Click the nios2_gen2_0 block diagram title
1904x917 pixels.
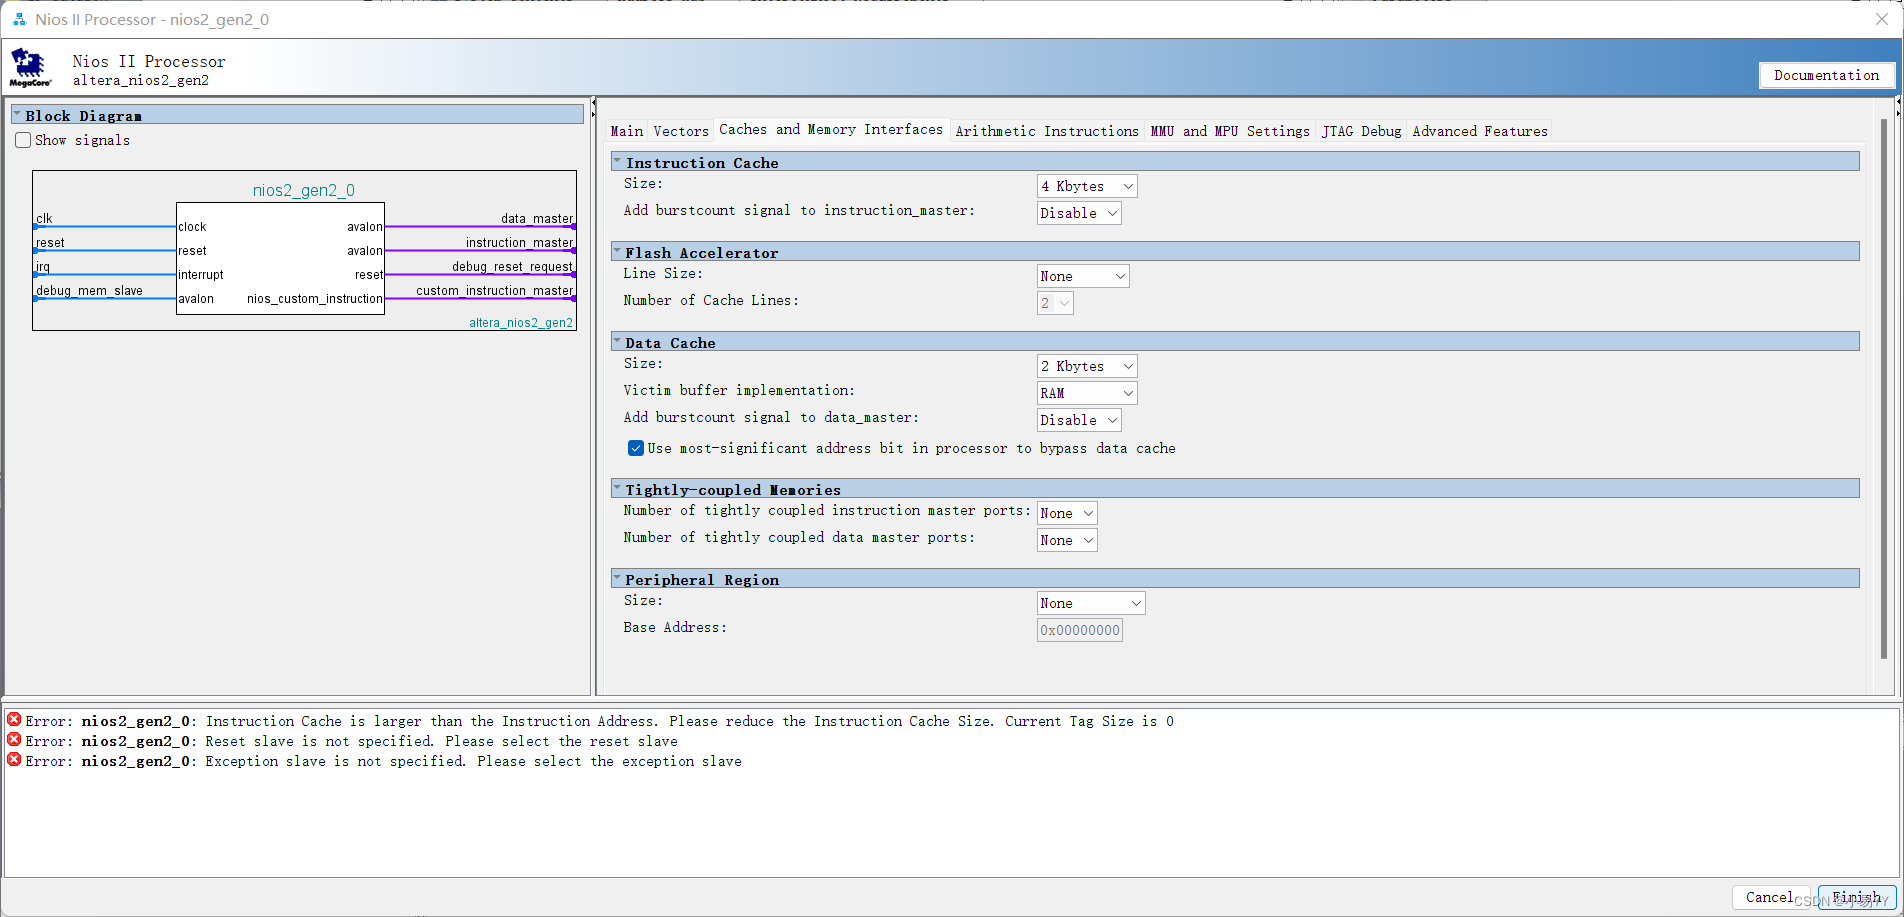(303, 190)
